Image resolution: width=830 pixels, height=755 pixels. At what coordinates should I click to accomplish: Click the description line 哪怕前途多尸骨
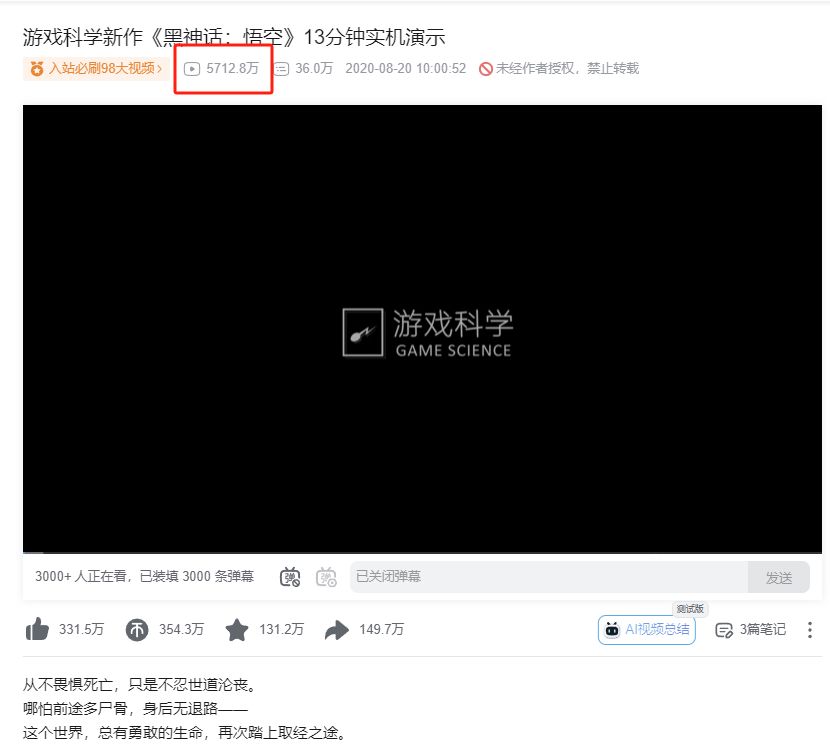click(x=135, y=708)
